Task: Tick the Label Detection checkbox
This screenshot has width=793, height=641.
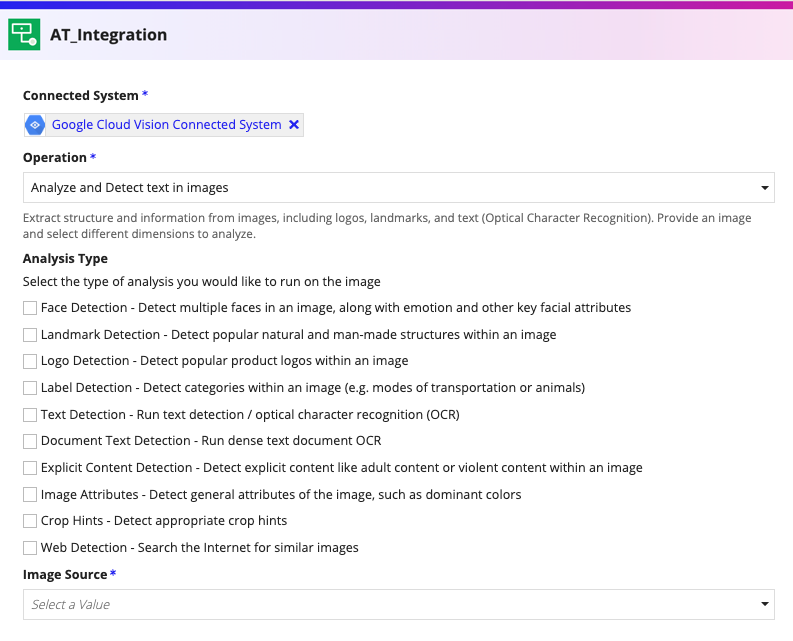Action: [x=30, y=388]
